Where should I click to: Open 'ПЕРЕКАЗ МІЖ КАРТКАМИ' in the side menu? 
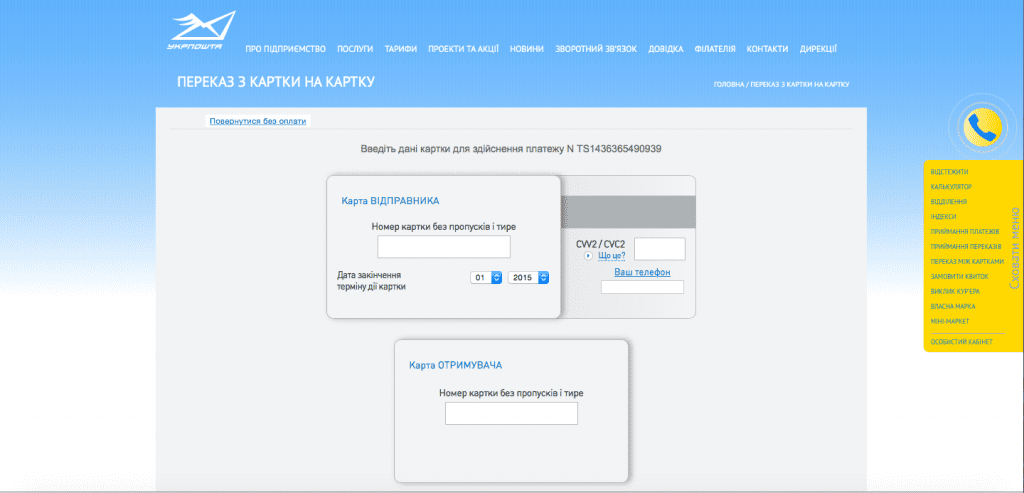(967, 261)
